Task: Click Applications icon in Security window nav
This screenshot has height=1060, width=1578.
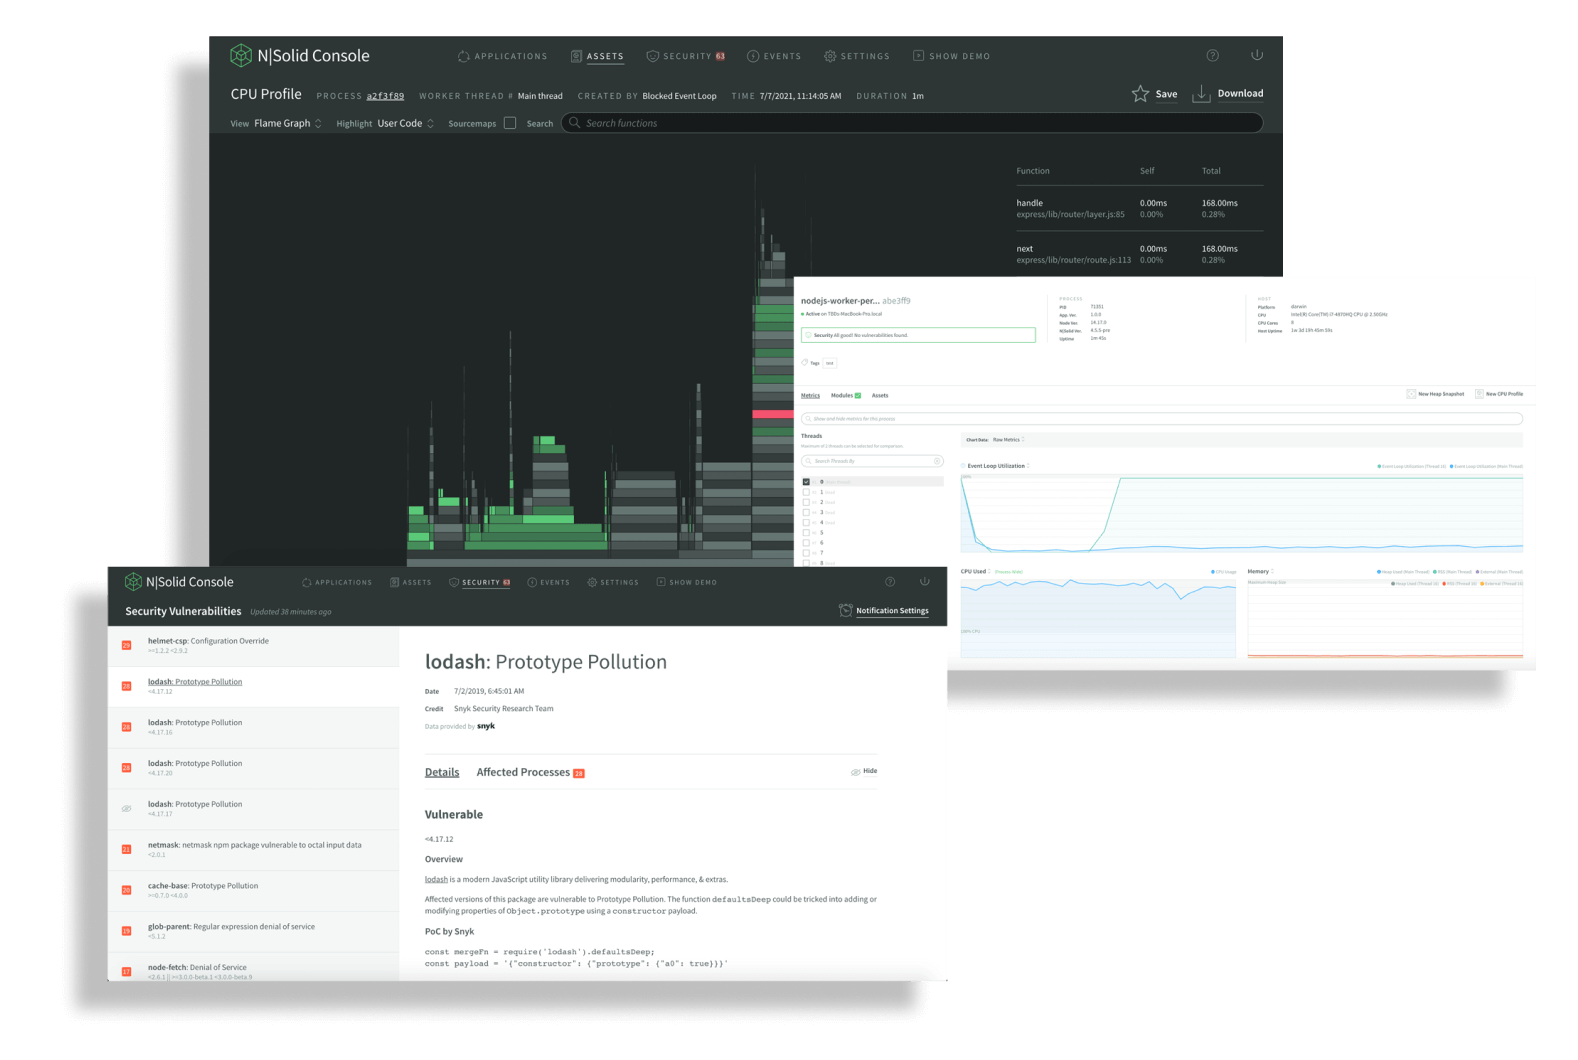Action: click(307, 582)
